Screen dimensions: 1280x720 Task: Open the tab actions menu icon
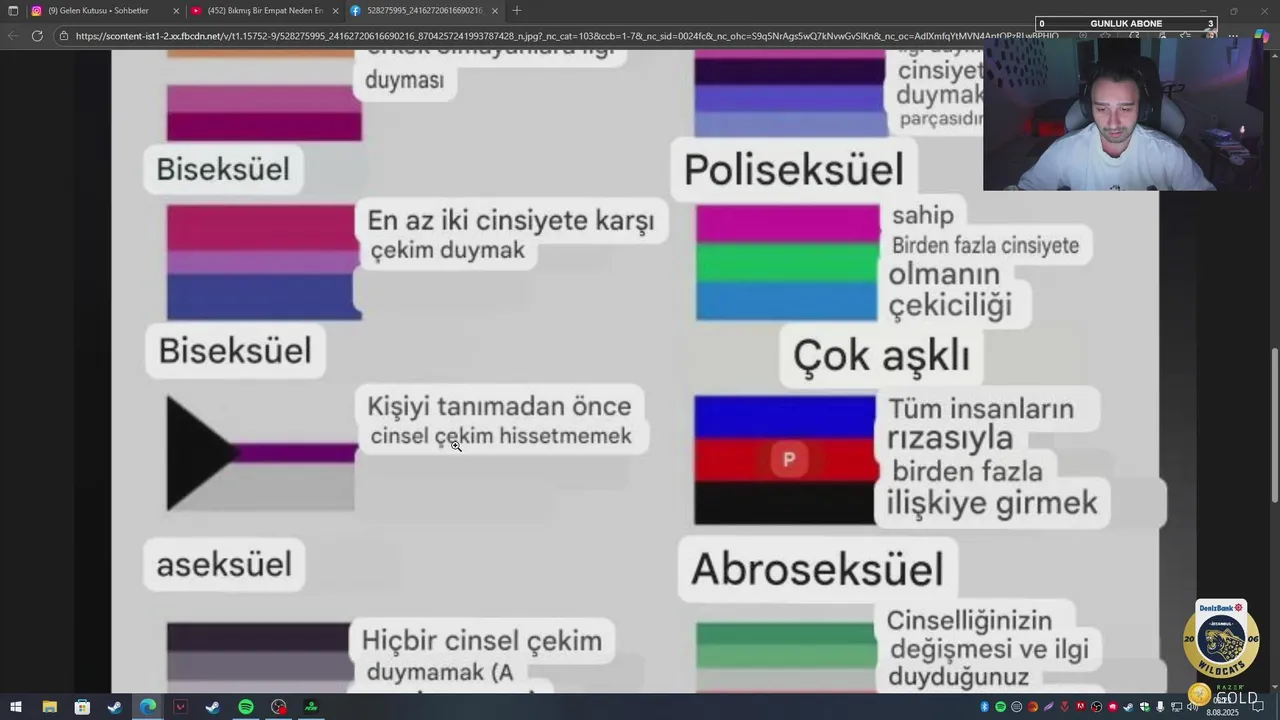[13, 10]
